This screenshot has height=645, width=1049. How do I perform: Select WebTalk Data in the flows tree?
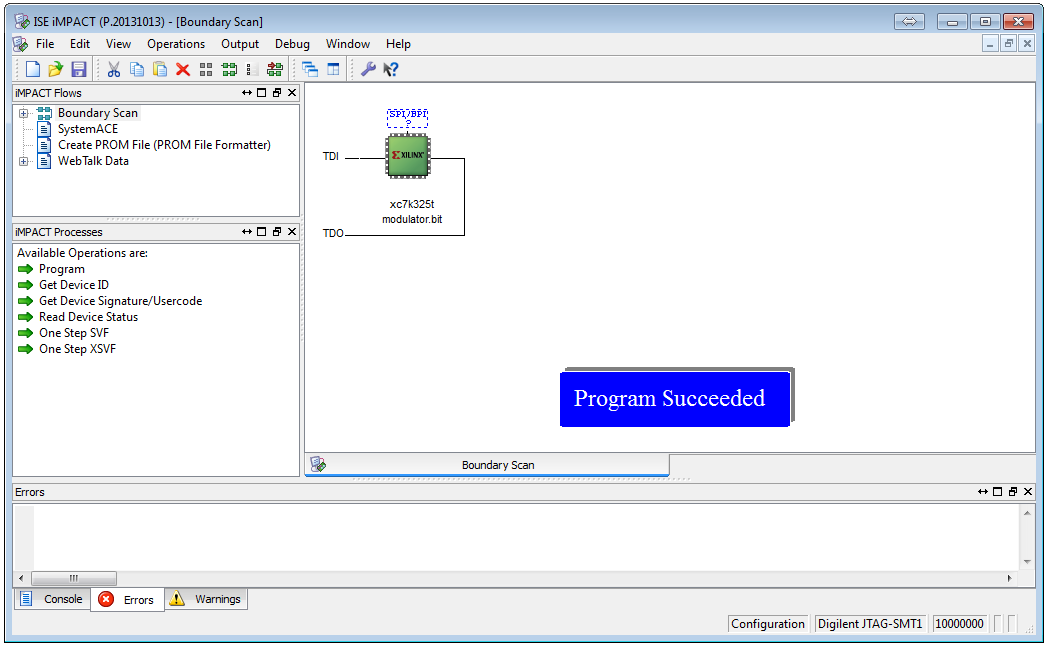click(93, 161)
